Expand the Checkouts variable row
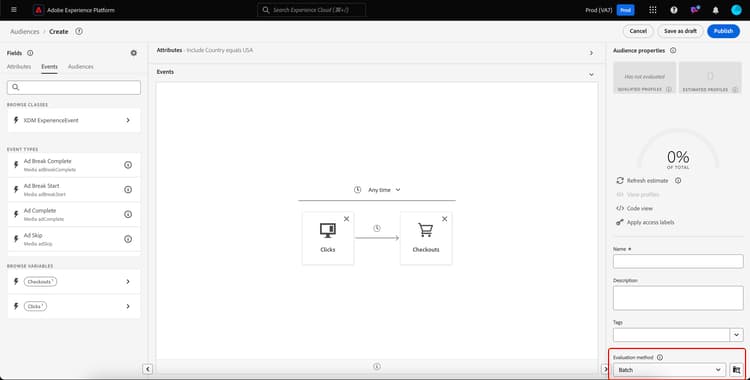 click(74, 281)
